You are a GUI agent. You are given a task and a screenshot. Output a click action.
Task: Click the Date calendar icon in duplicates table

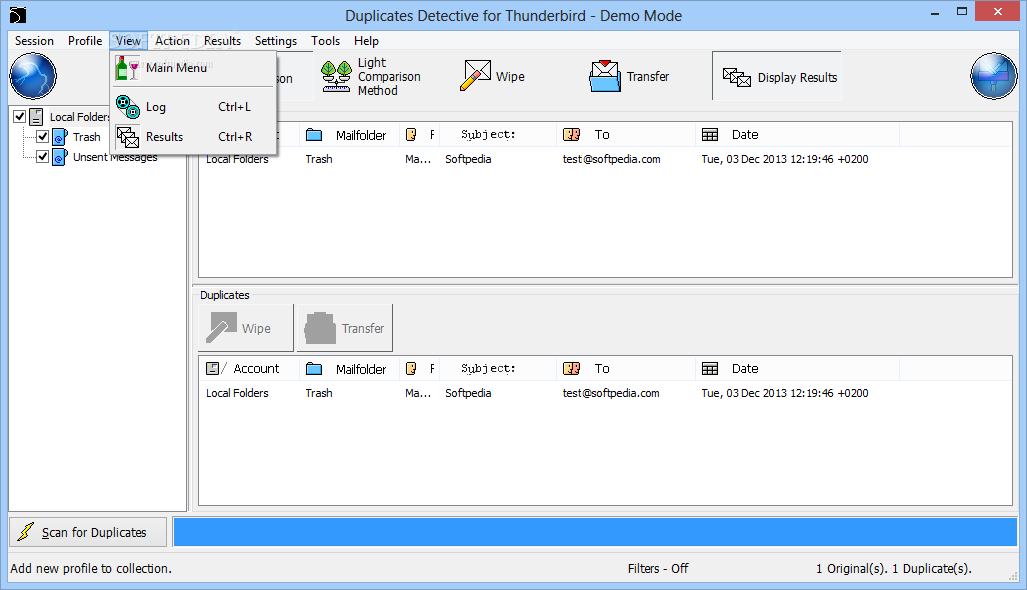710,369
